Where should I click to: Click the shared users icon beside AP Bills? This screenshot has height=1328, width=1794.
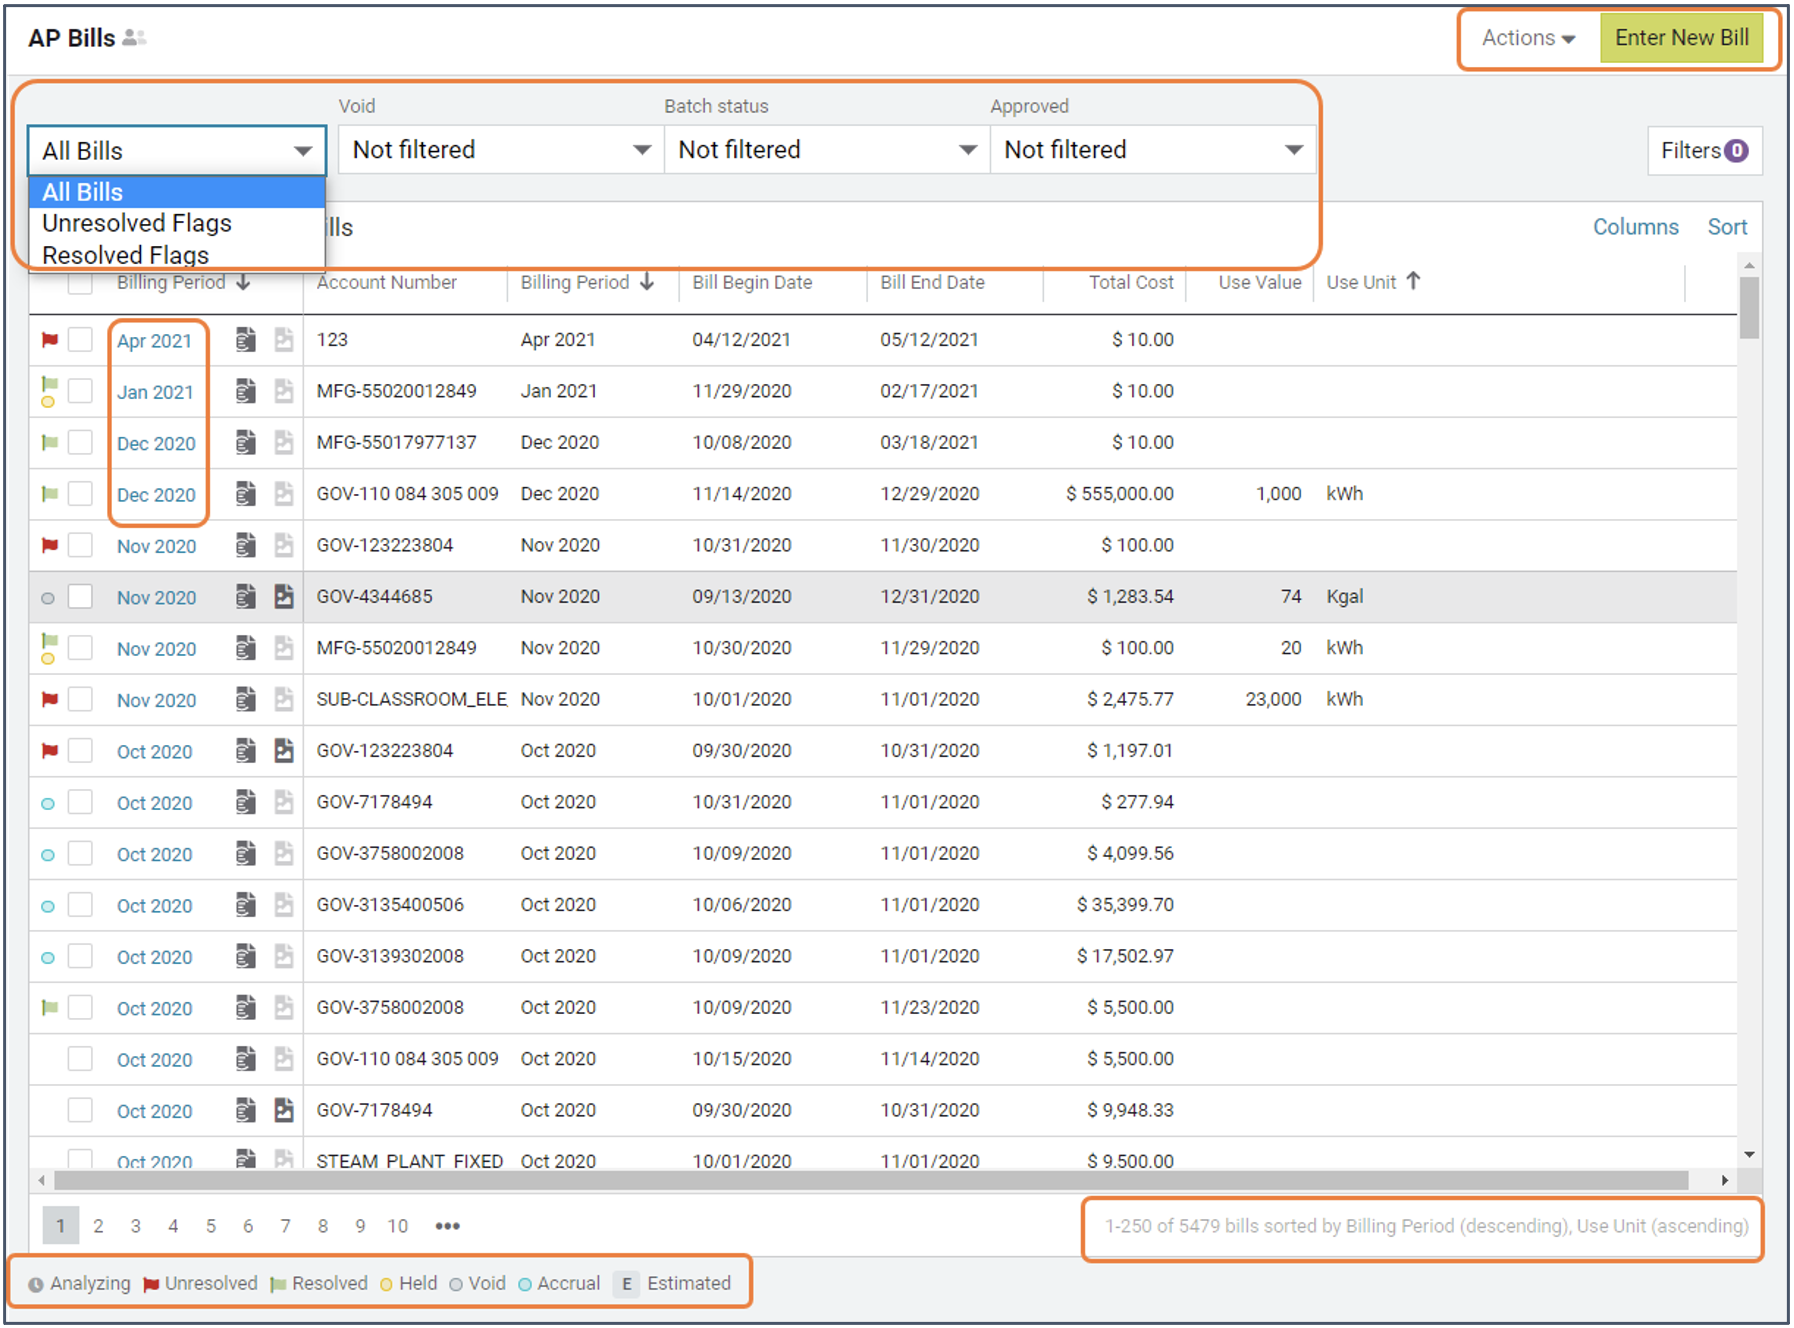(134, 38)
